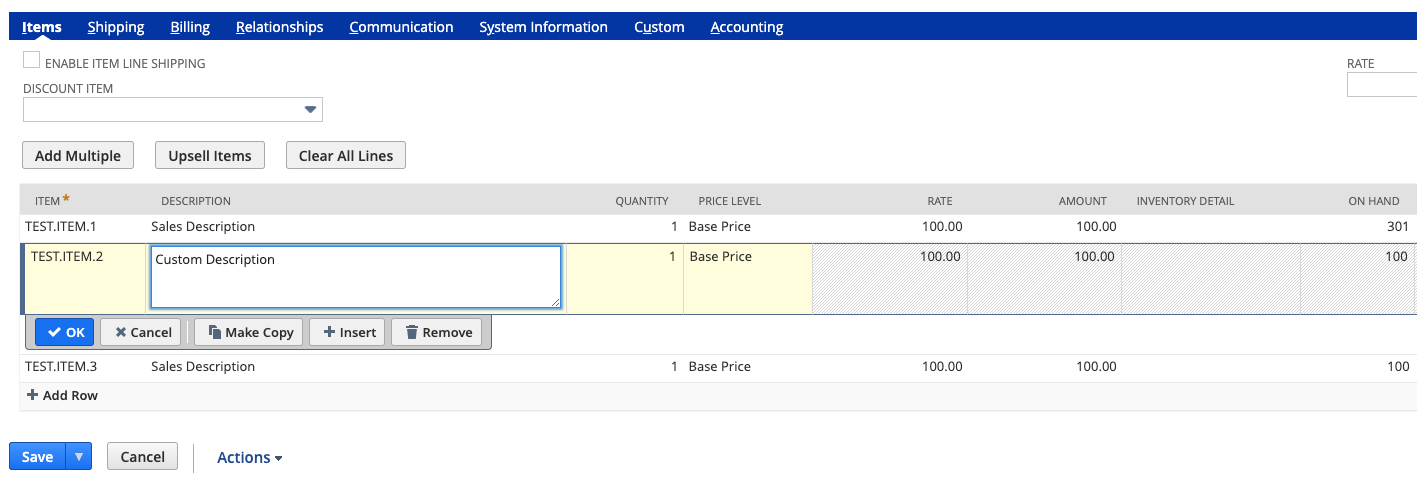
Task: Click the Add Multiple button
Action: (x=78, y=155)
